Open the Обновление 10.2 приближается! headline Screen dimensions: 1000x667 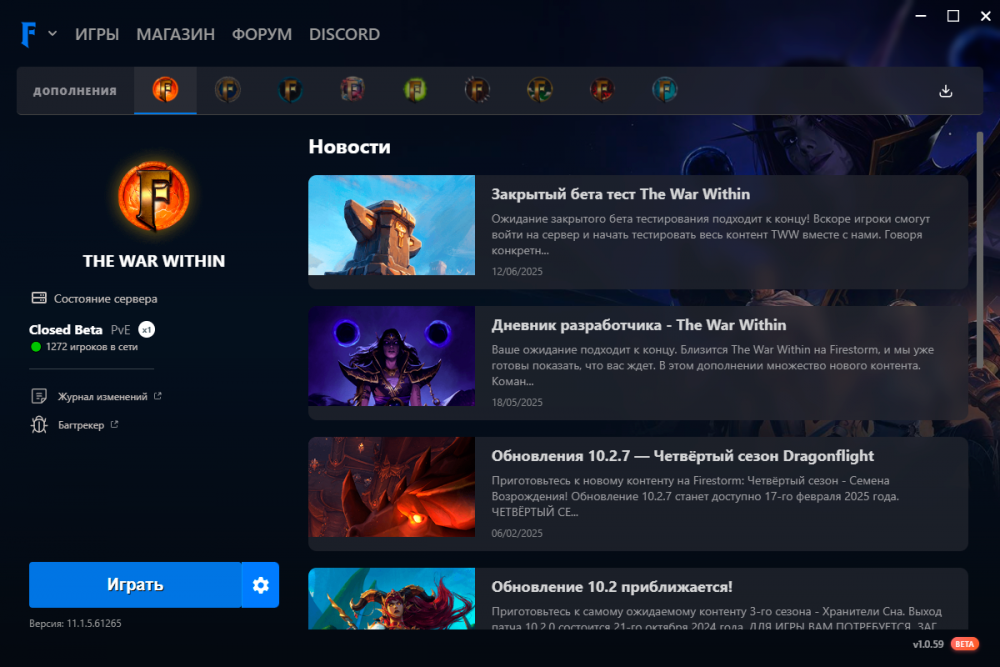(x=612, y=586)
